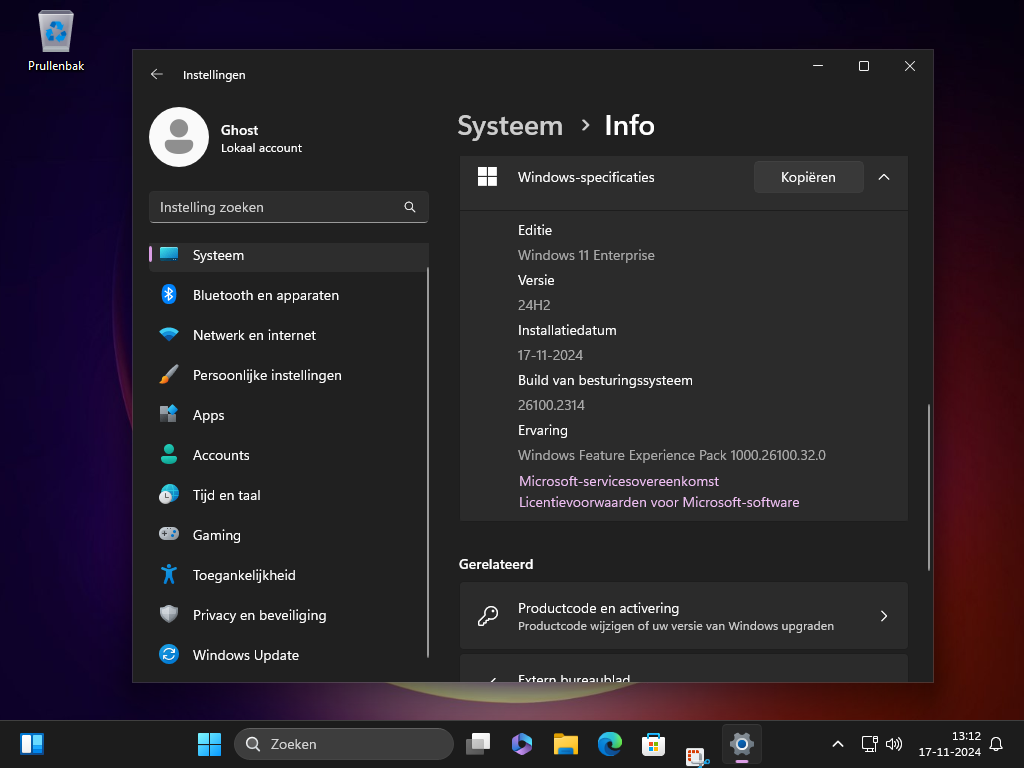
Task: Click the Installatiedatum value 17-11-2024
Action: coord(551,355)
